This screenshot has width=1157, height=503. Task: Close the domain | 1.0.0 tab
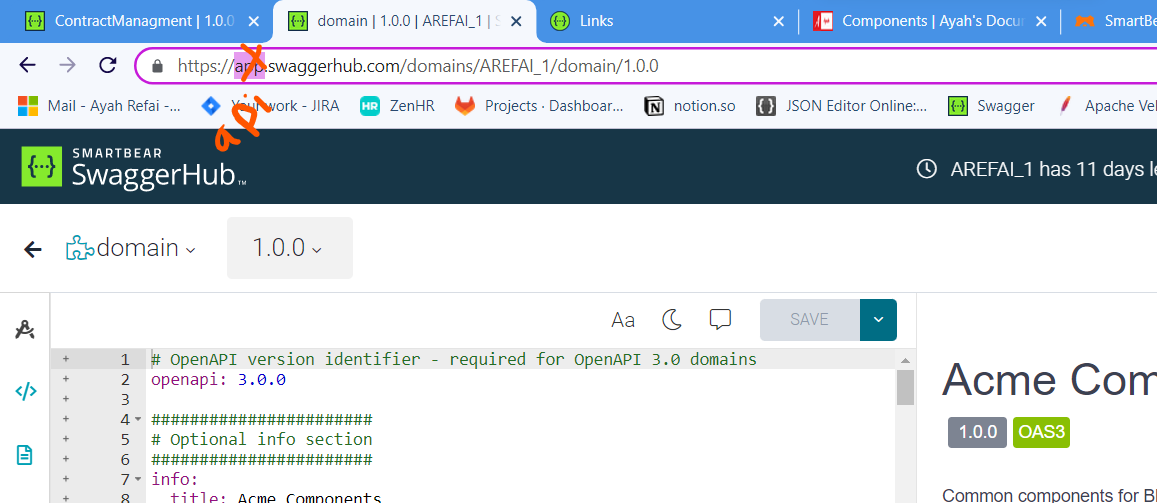tap(516, 21)
